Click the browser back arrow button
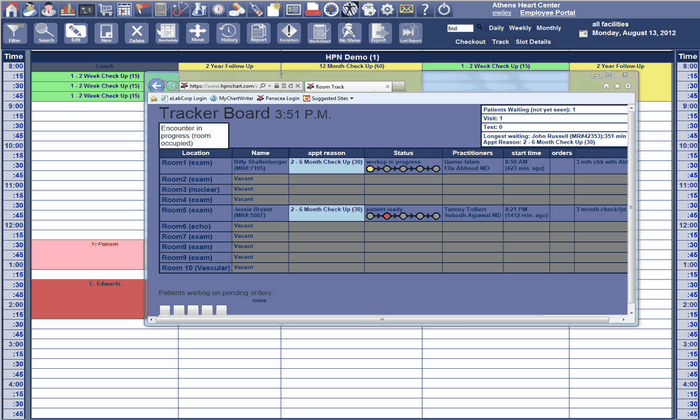700x420 pixels. pos(156,86)
